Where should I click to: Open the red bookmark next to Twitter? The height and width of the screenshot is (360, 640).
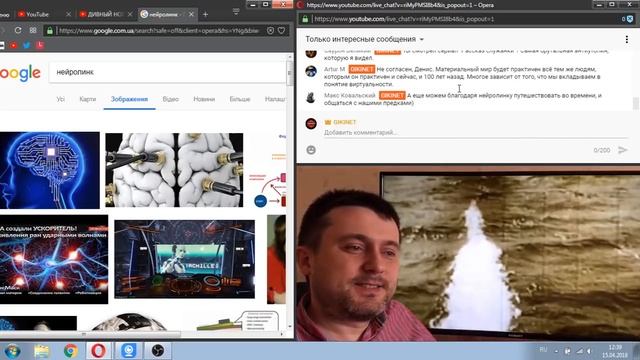tap(40, 45)
